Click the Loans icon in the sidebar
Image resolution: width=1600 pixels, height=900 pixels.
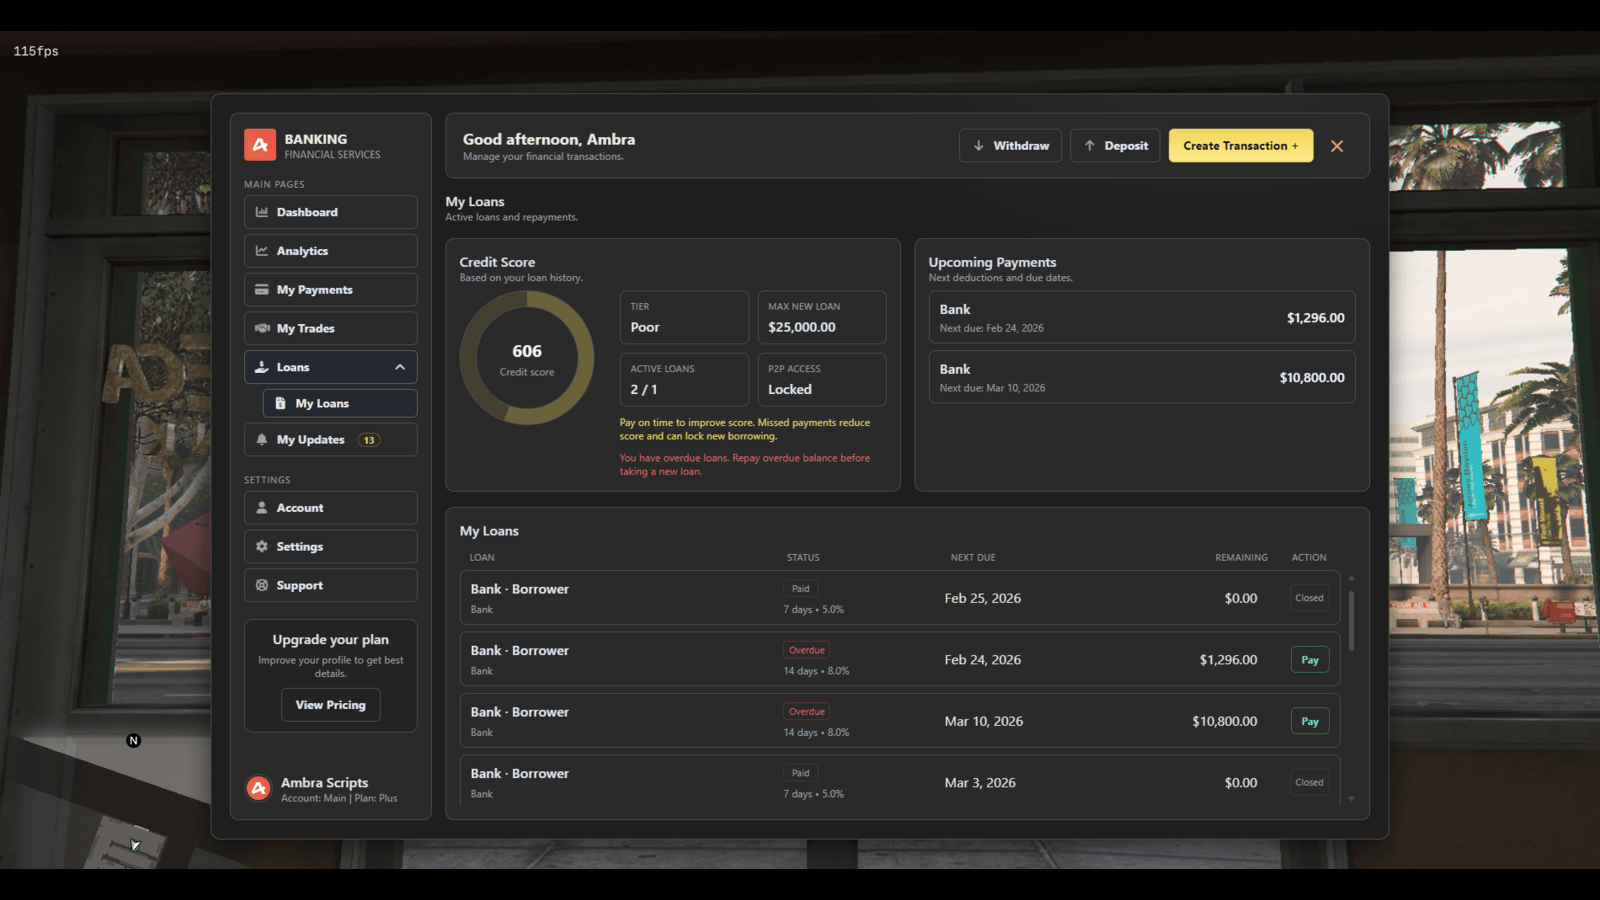(x=262, y=366)
